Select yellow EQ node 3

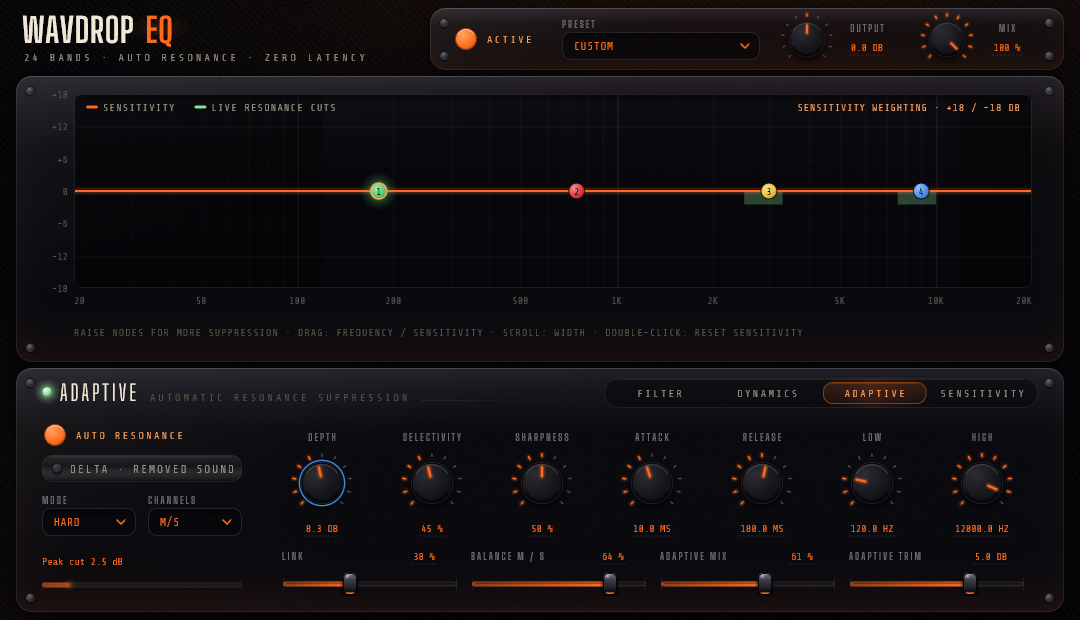[x=769, y=191]
